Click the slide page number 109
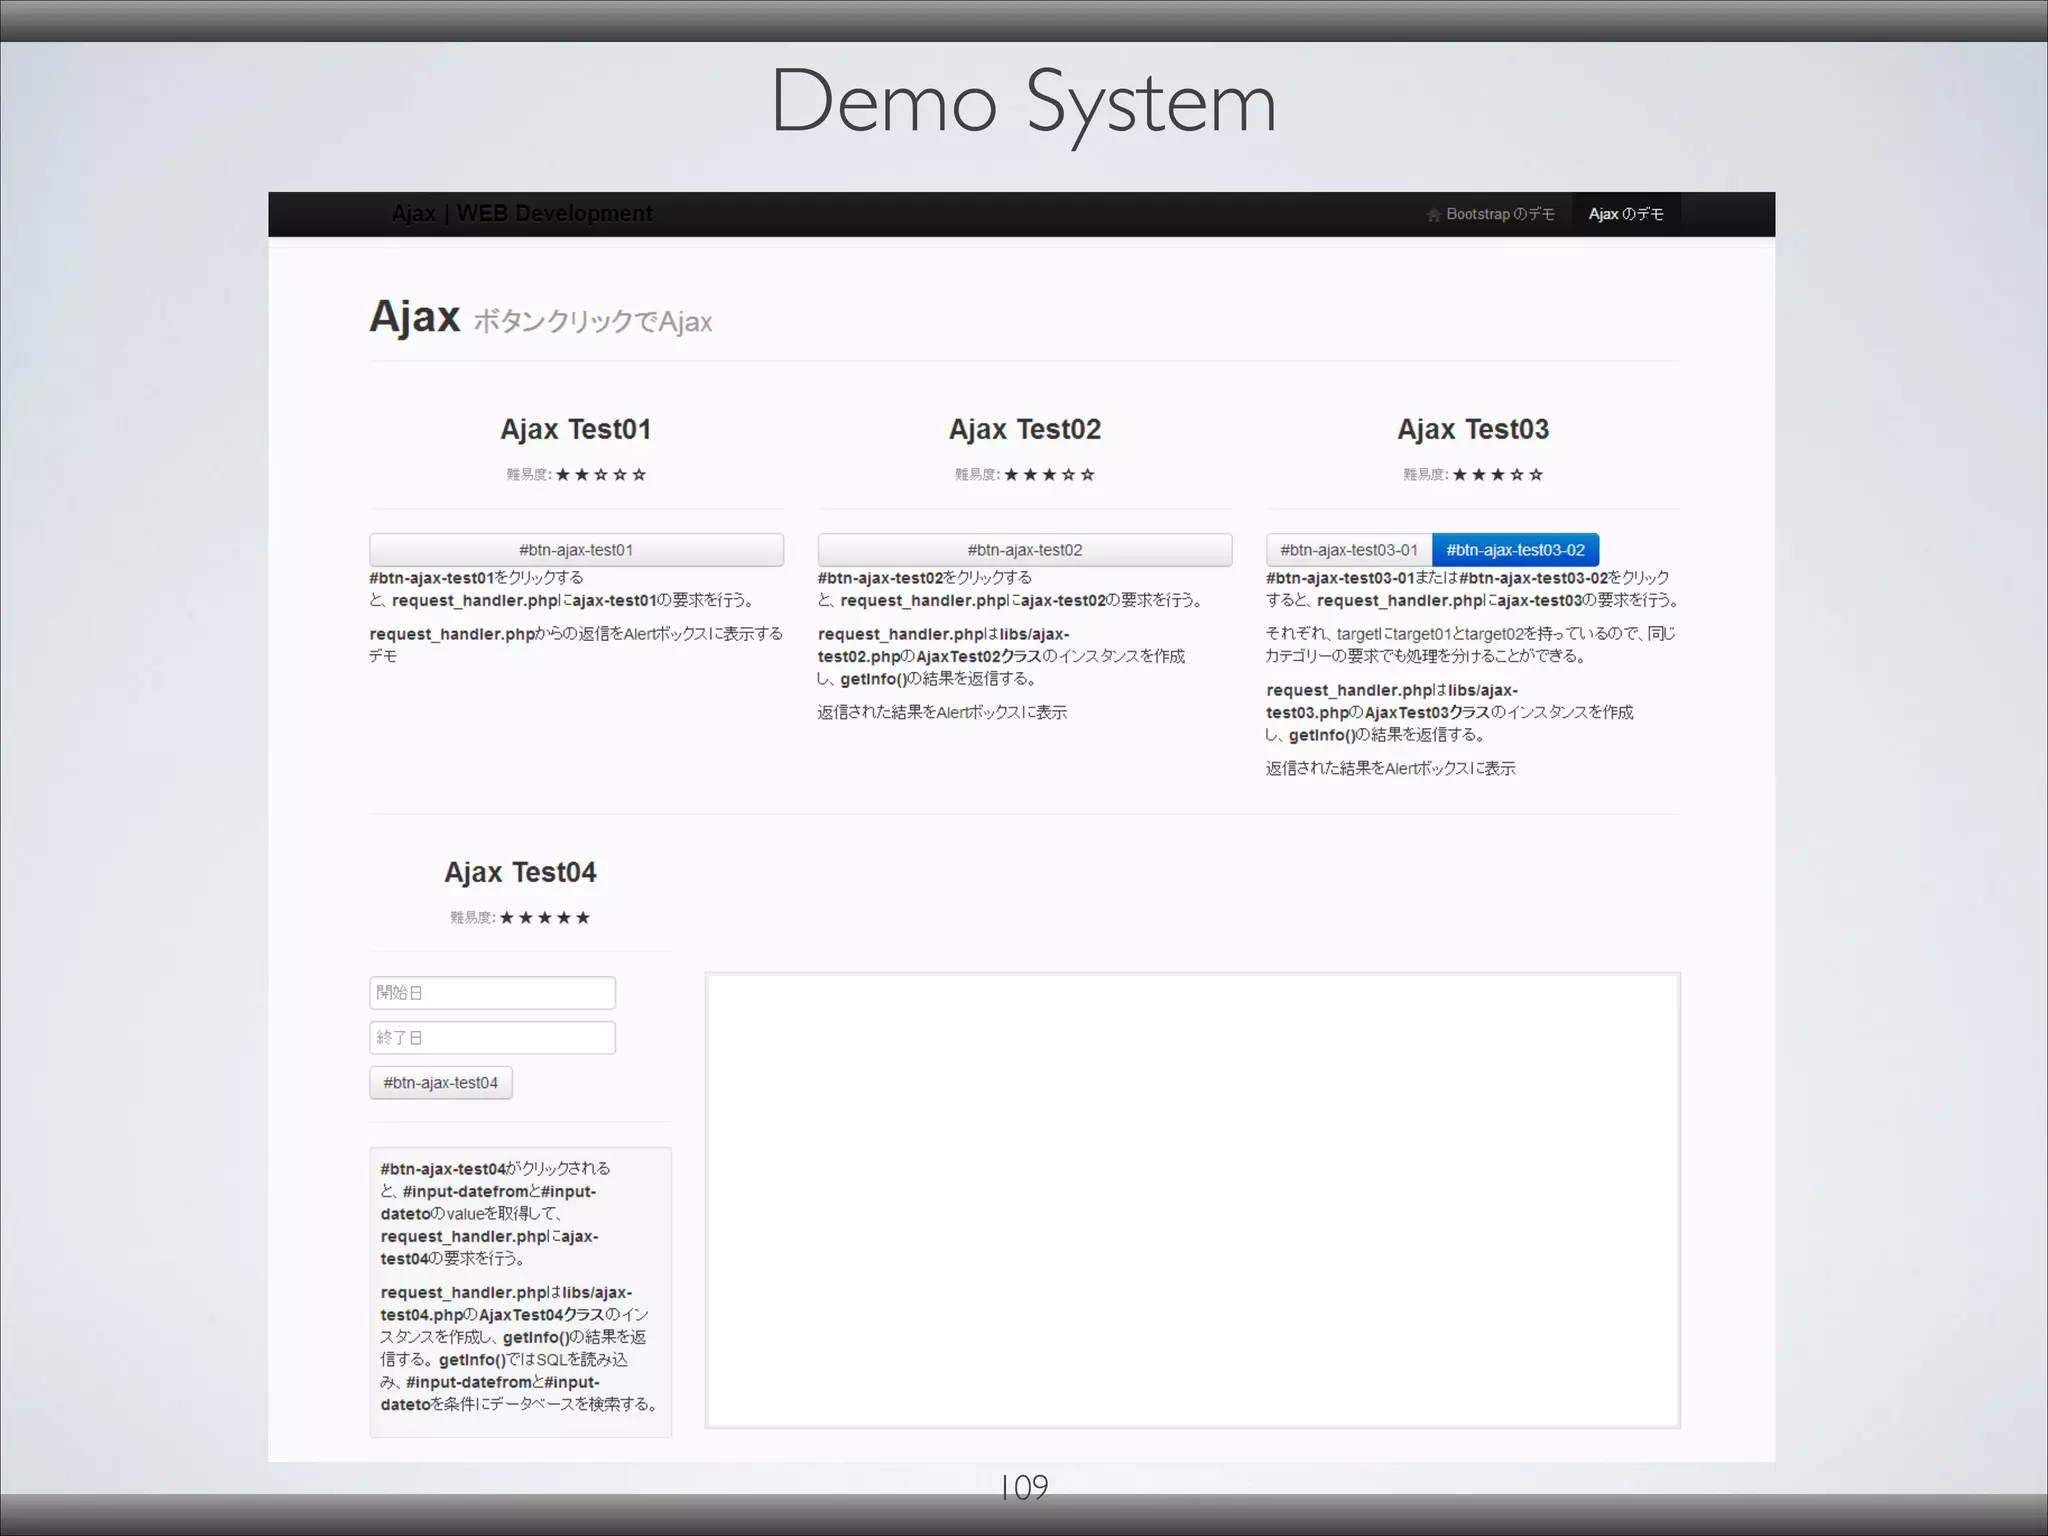The width and height of the screenshot is (2048, 1536). (x=1024, y=1487)
